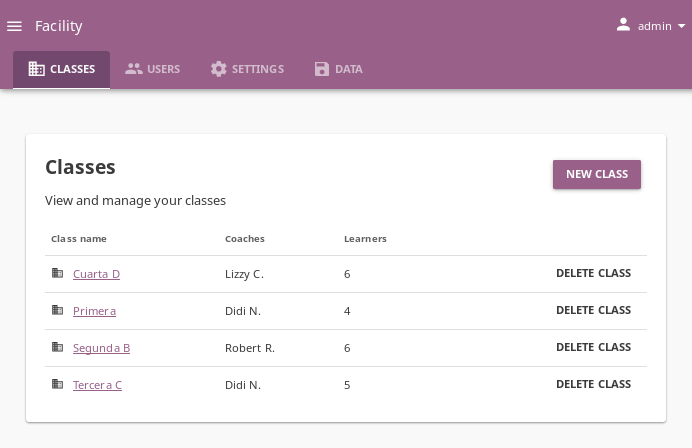This screenshot has width=692, height=448.
Task: Click the class icon beside Primera
Action: coord(57,310)
